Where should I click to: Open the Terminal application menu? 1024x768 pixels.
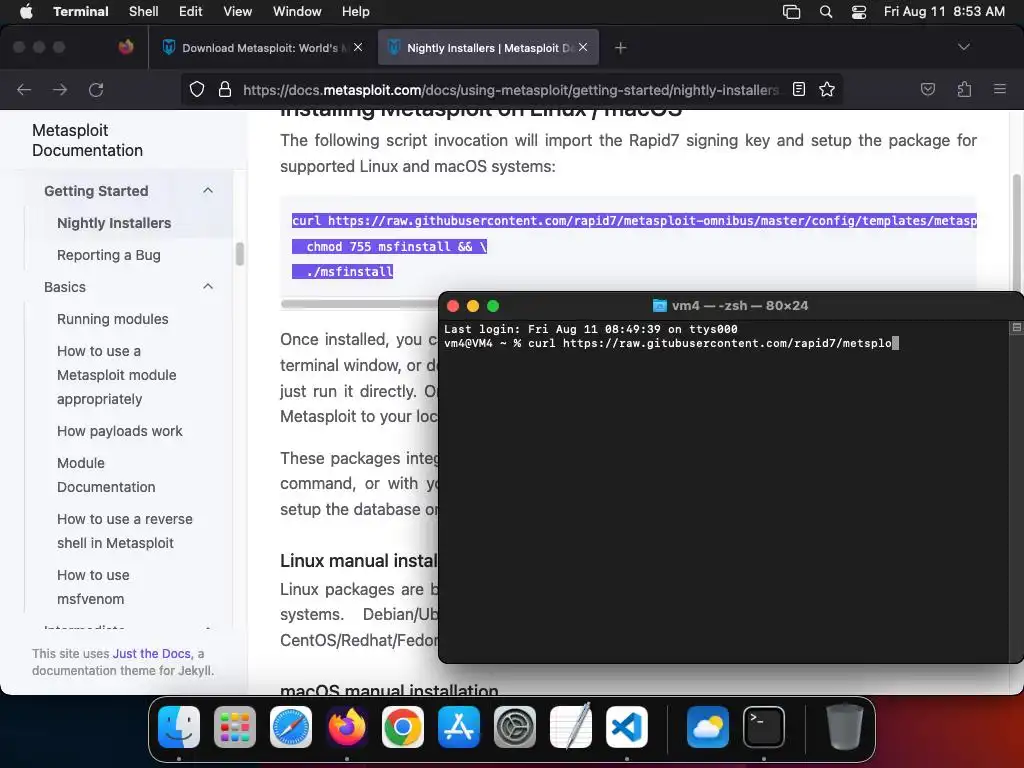point(81,12)
